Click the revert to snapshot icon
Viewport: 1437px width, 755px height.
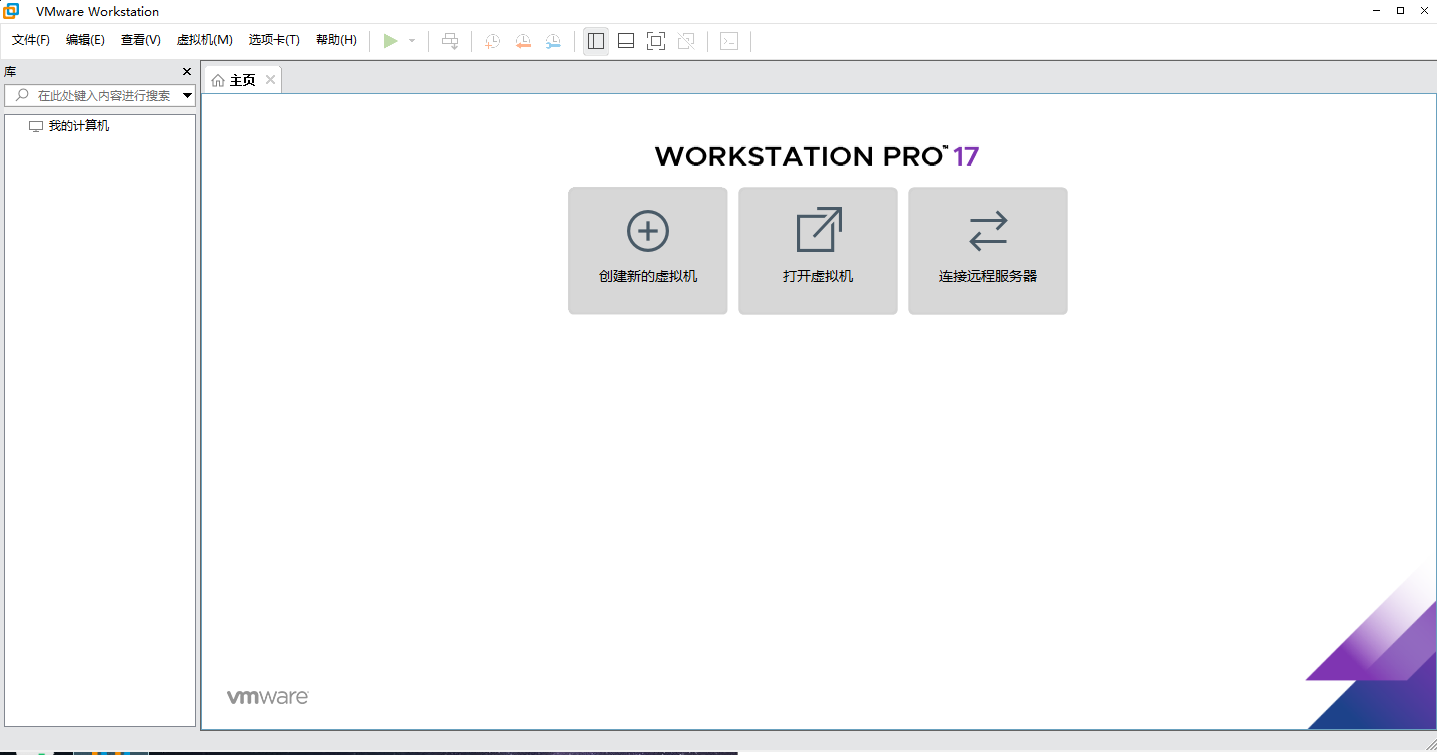coord(523,41)
